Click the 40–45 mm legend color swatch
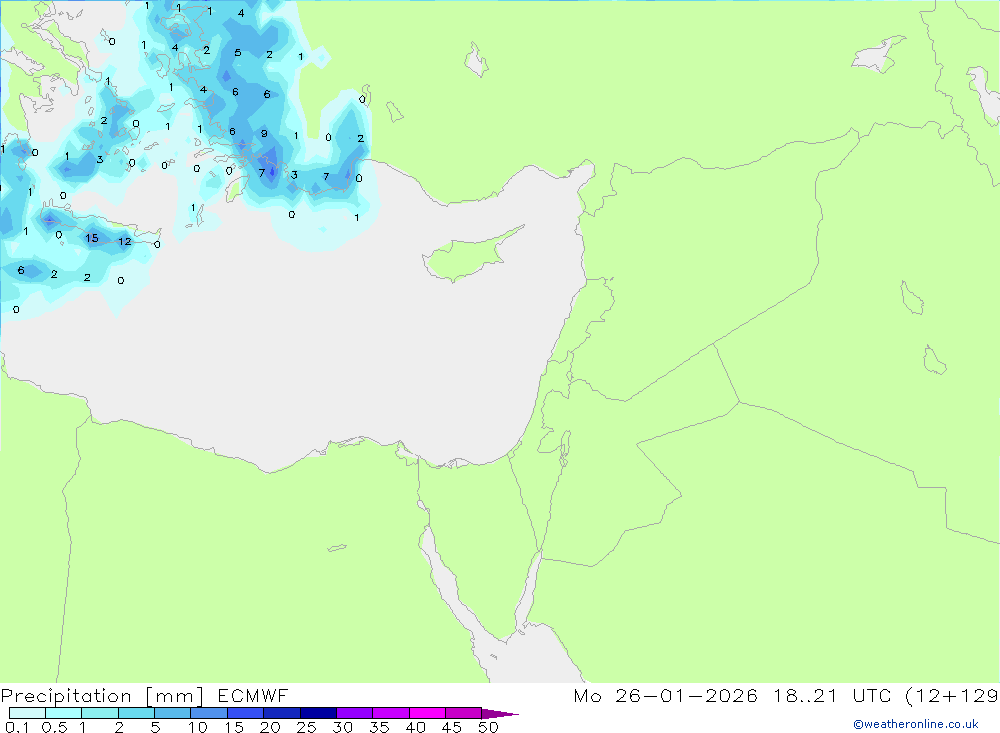The height and width of the screenshot is (733, 1000). click(x=427, y=713)
